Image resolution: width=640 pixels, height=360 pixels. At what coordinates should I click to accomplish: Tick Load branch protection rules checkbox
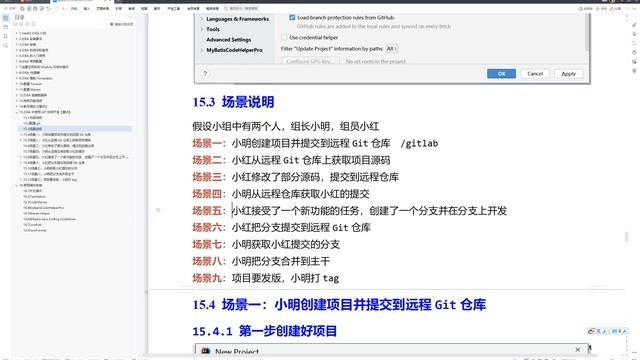click(292, 18)
